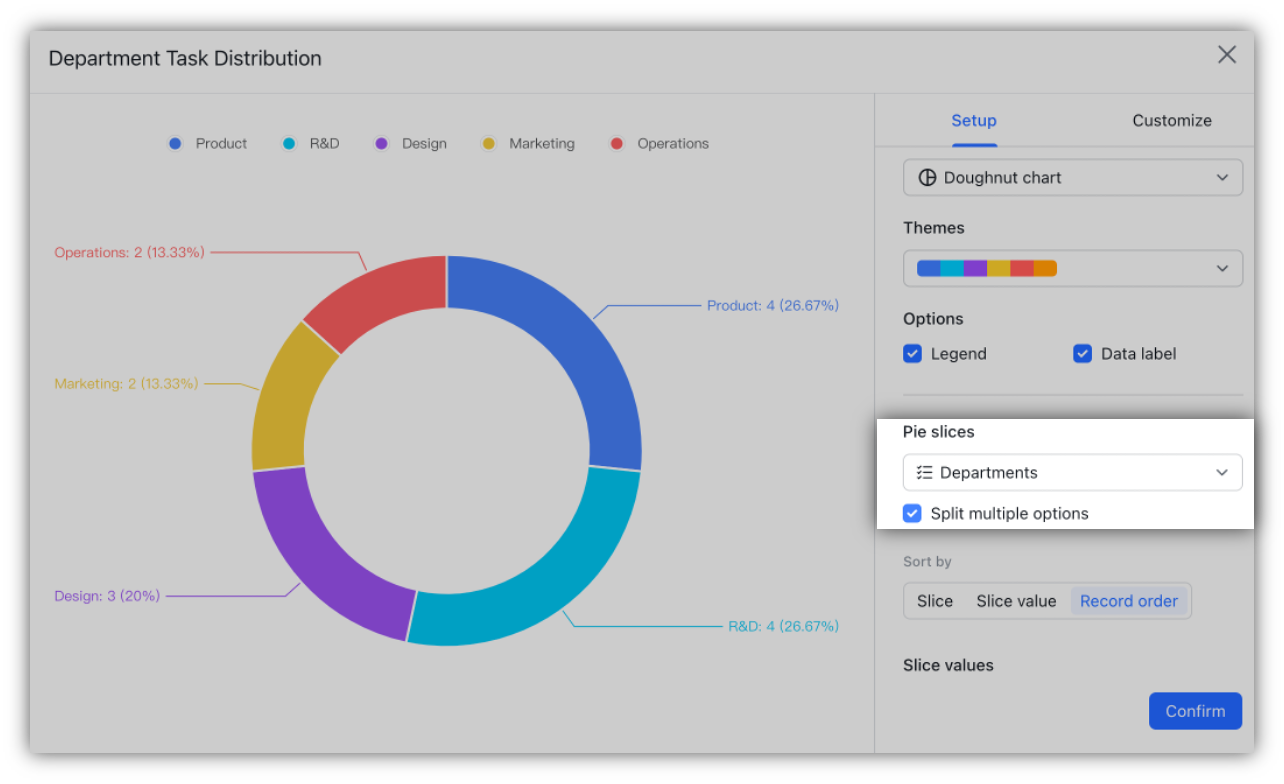Toggle the Marketing legend item

coord(528,144)
